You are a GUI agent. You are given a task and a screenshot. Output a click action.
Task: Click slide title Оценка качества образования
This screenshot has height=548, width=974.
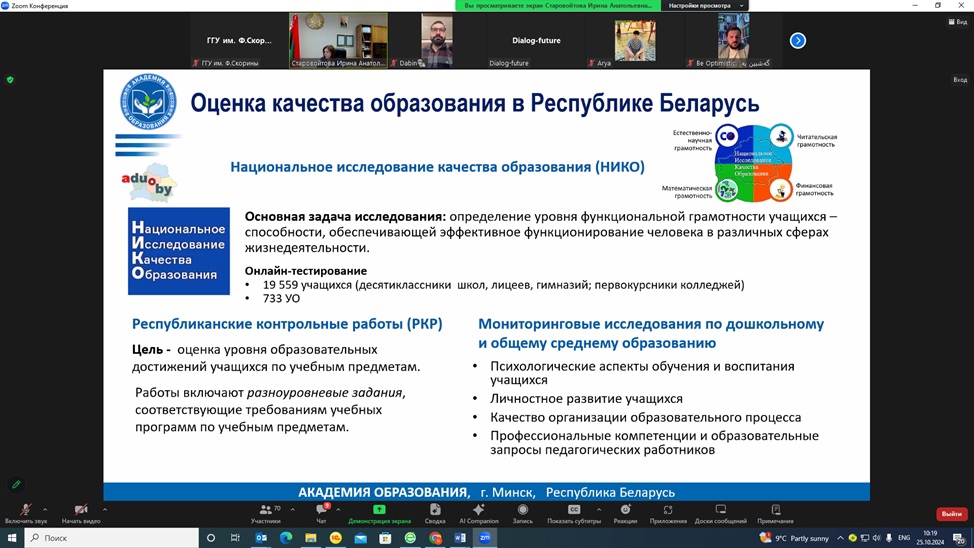(475, 103)
